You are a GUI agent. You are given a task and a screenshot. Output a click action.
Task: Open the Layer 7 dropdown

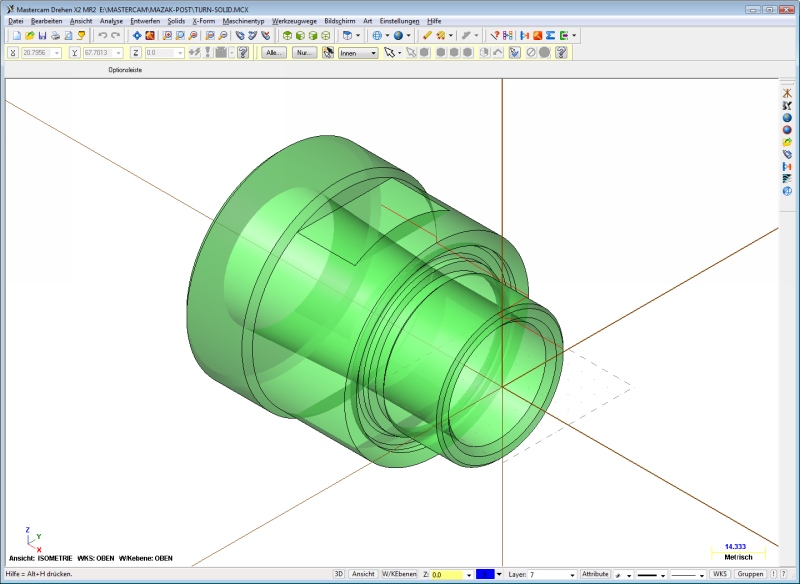tap(572, 575)
